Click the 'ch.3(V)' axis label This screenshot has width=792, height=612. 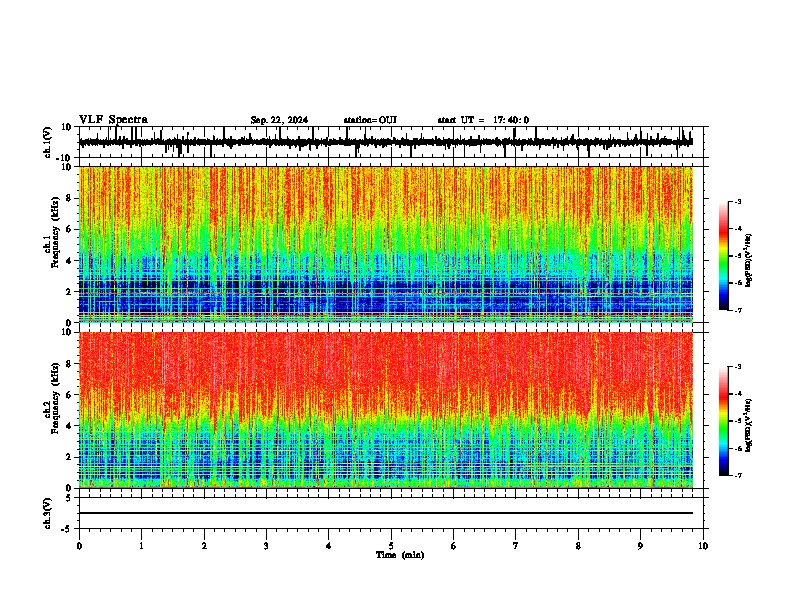tap(48, 513)
